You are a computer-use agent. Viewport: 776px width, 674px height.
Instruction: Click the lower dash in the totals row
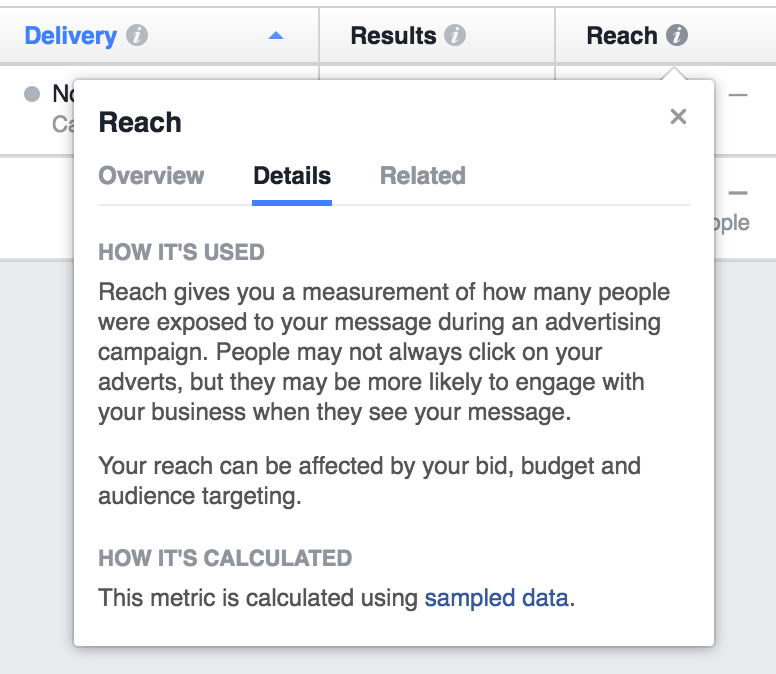click(x=738, y=193)
